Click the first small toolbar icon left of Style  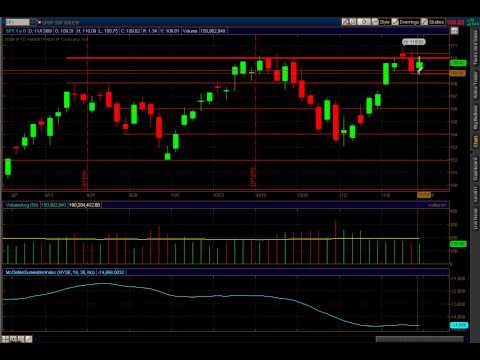[345, 22]
